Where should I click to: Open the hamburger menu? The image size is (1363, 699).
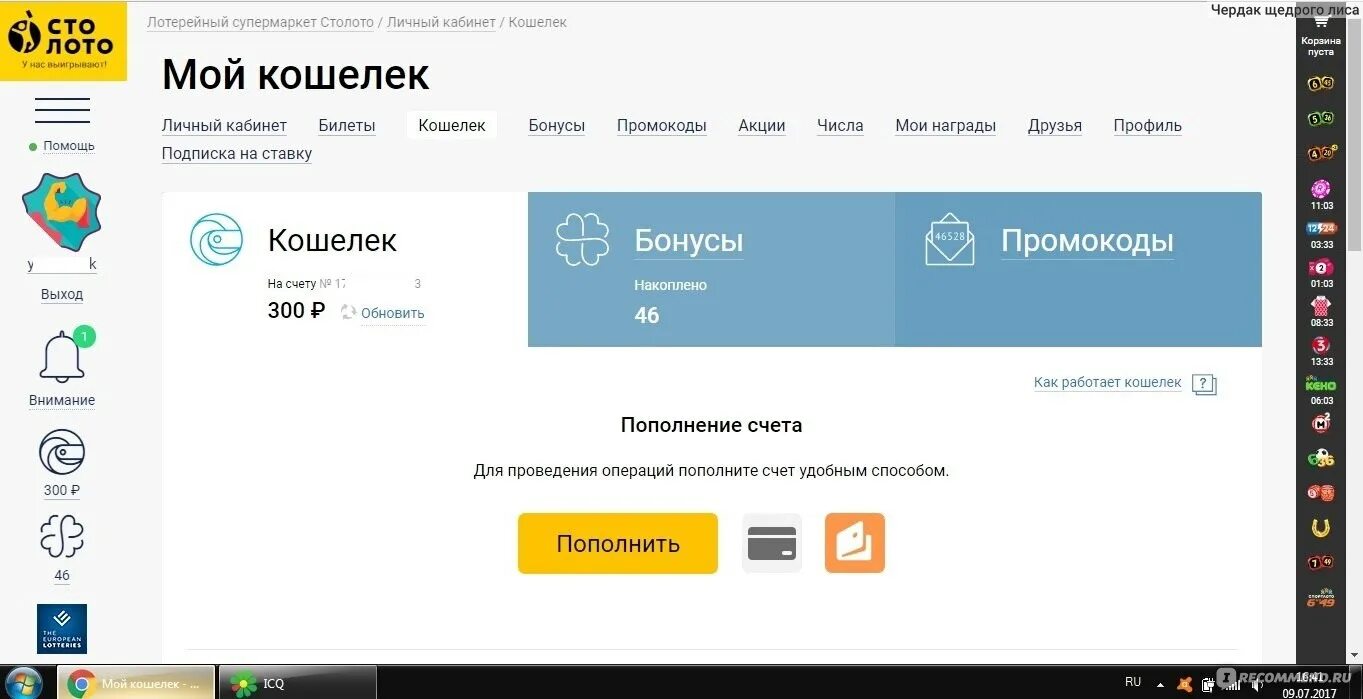[62, 110]
